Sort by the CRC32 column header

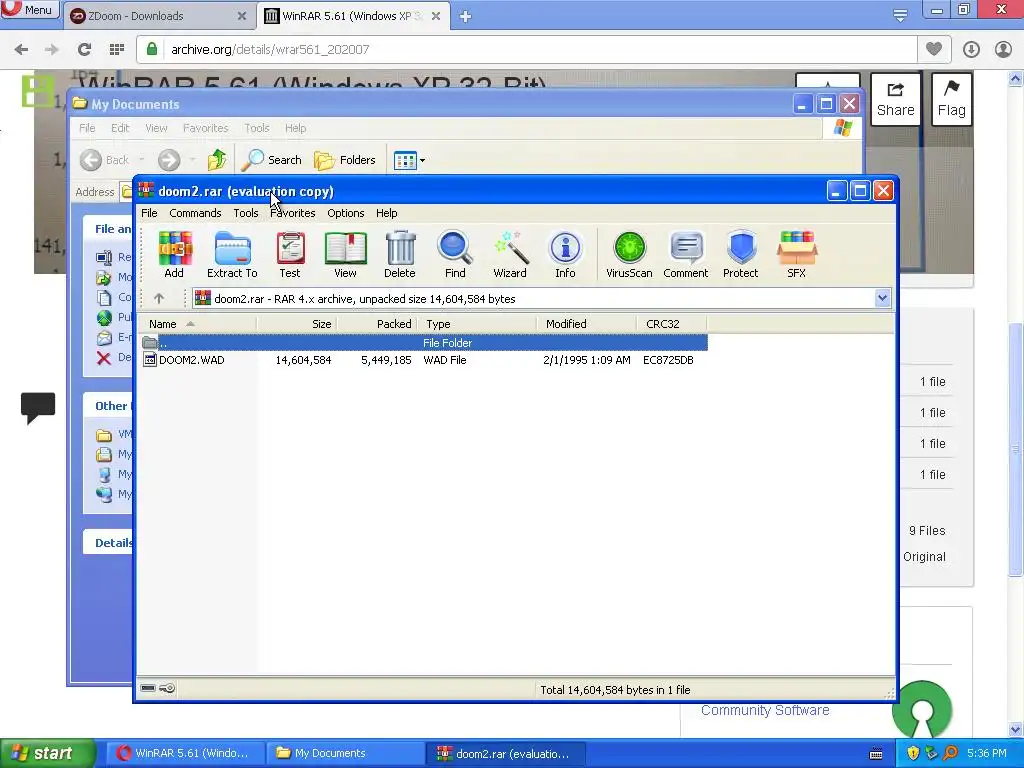tap(671, 324)
